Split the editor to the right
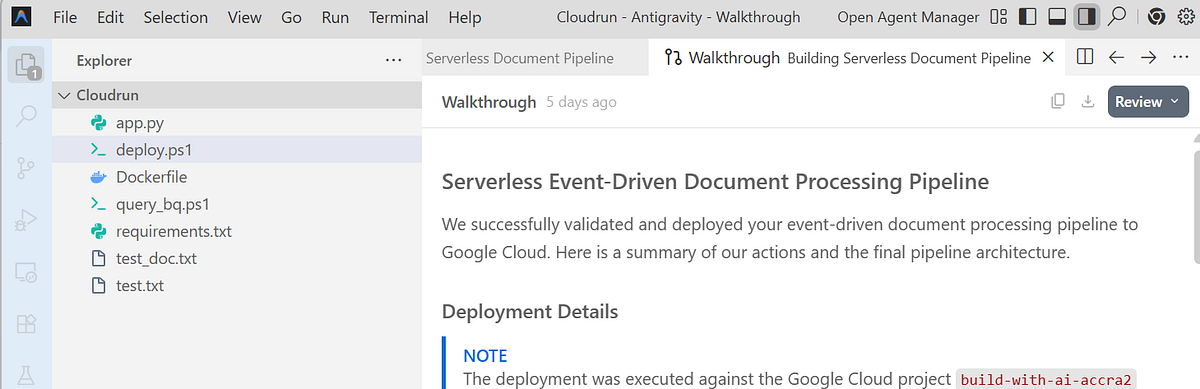 pos(1084,57)
